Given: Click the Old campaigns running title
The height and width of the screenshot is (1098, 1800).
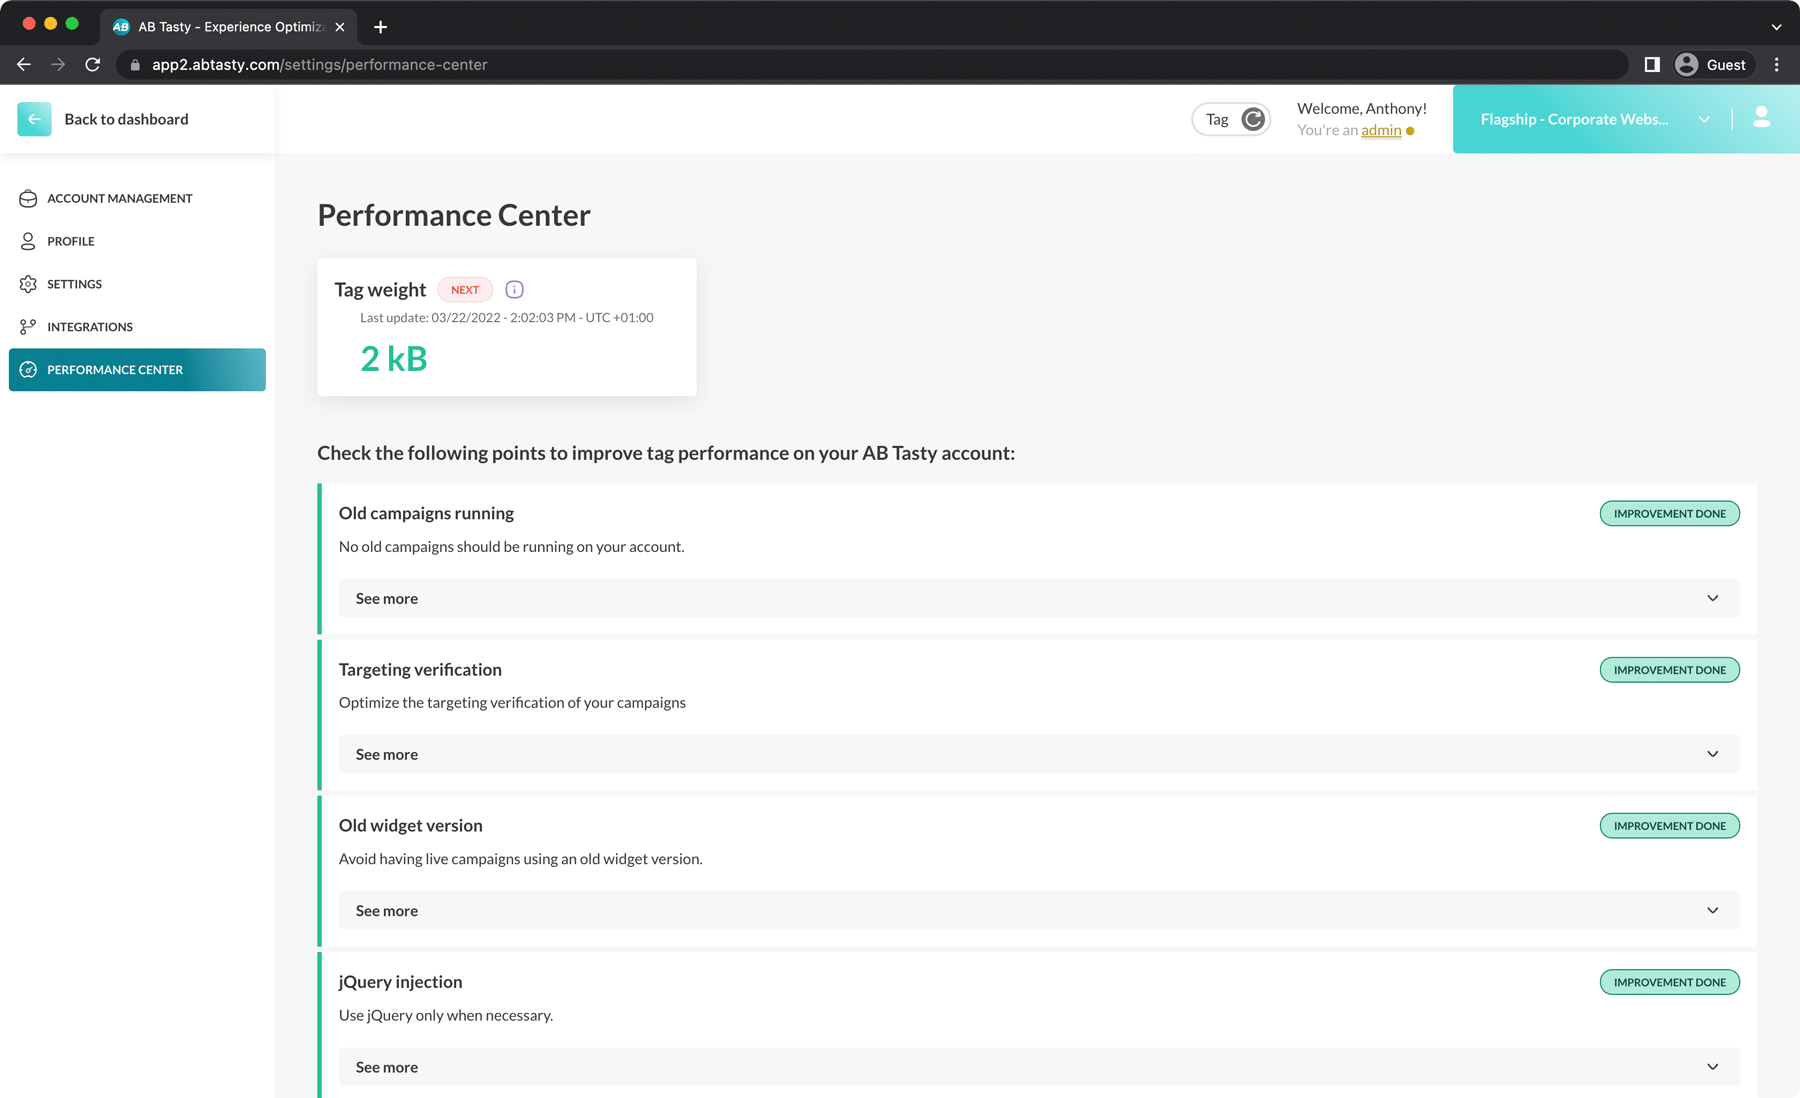Looking at the screenshot, I should (x=426, y=513).
